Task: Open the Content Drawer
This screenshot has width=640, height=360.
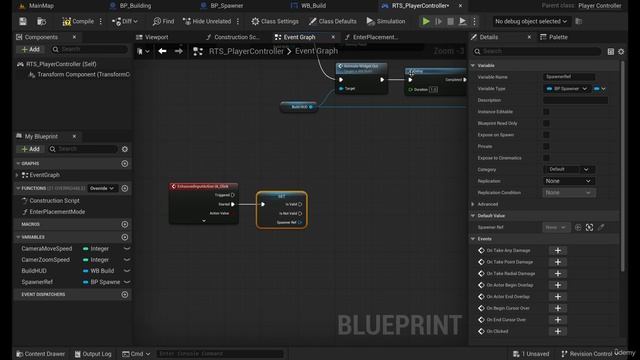Action: (40, 354)
